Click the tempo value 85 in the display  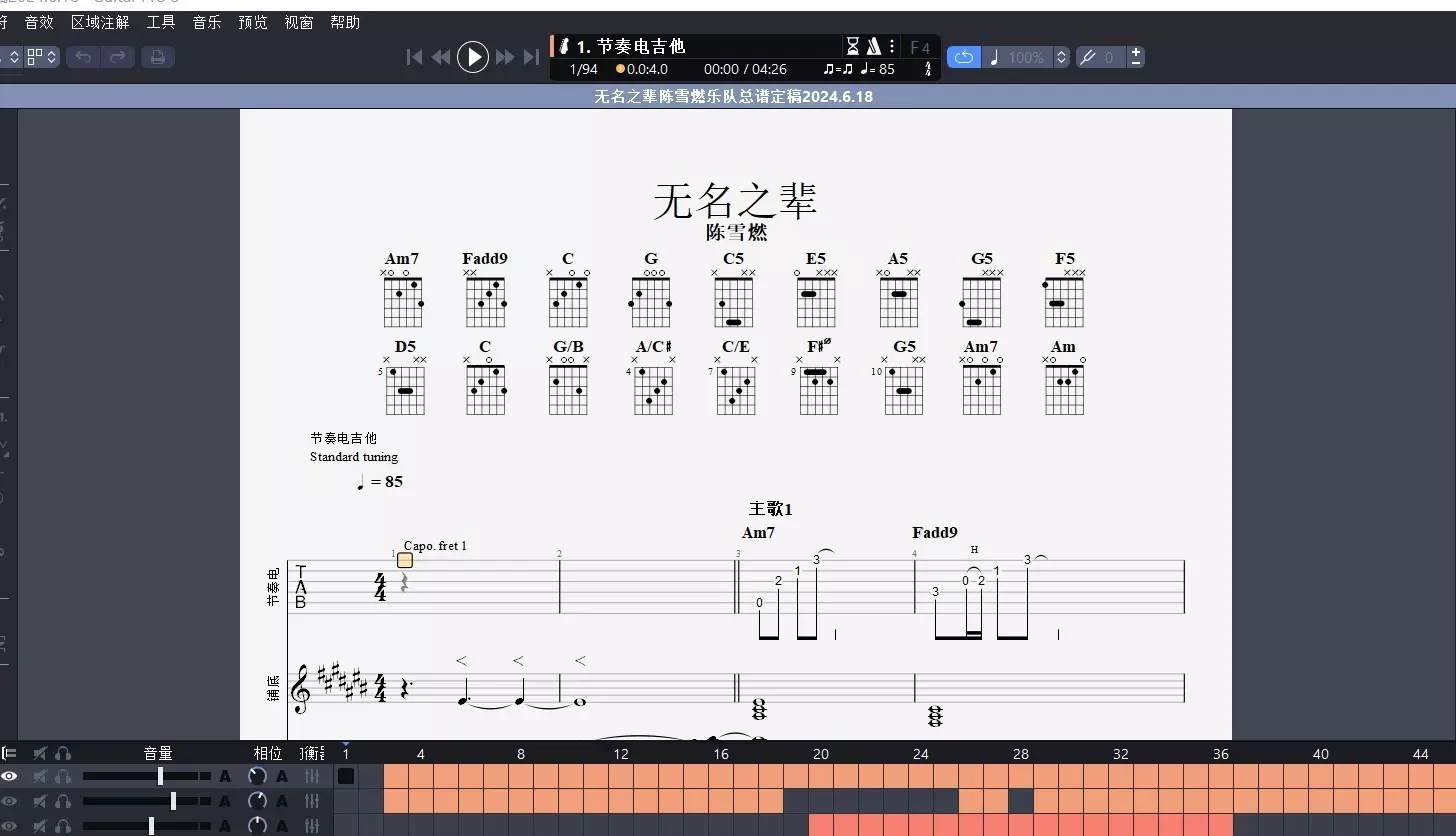[887, 69]
